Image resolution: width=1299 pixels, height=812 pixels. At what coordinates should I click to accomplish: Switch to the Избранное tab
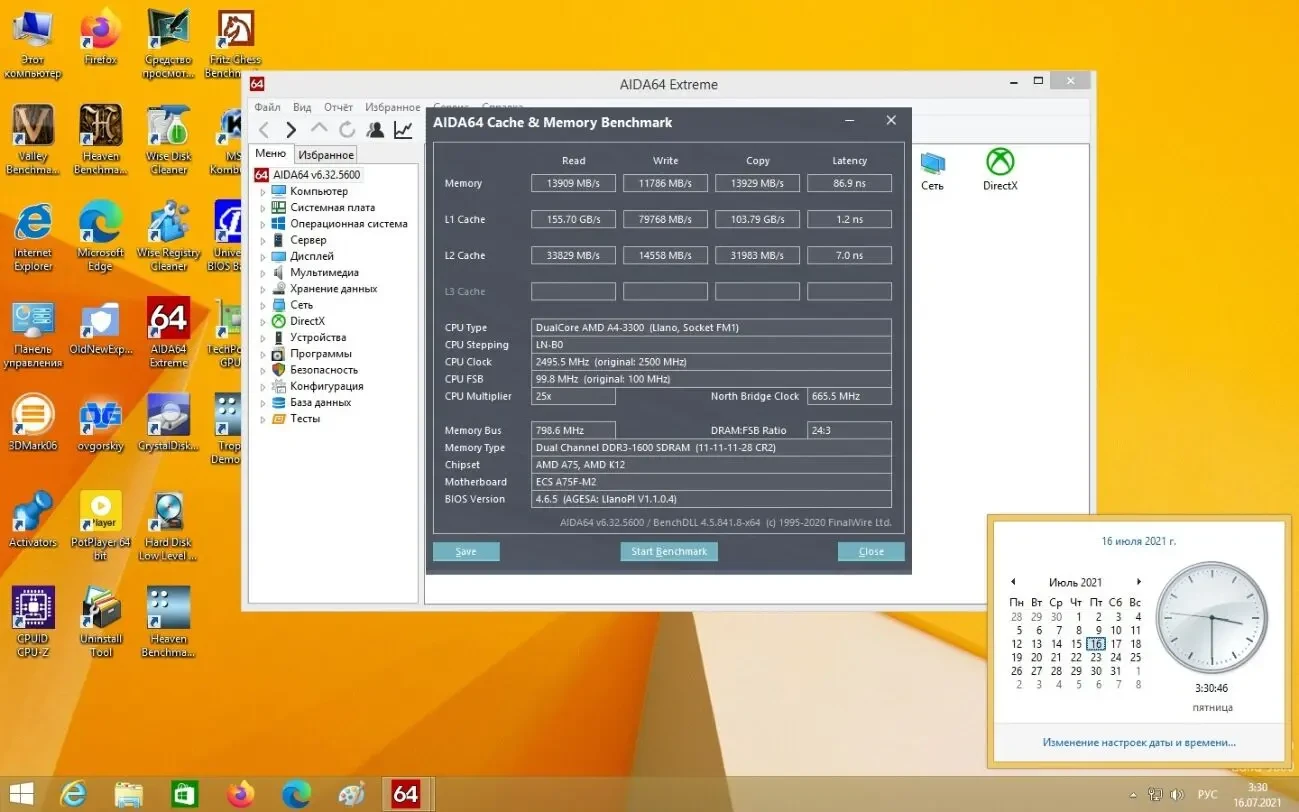[x=325, y=154]
